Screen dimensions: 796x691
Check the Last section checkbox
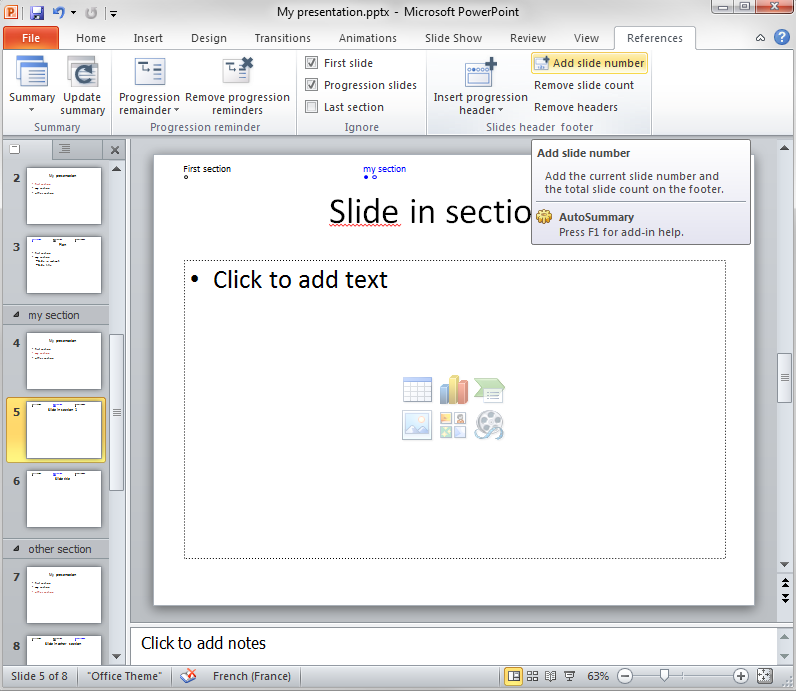(x=311, y=107)
